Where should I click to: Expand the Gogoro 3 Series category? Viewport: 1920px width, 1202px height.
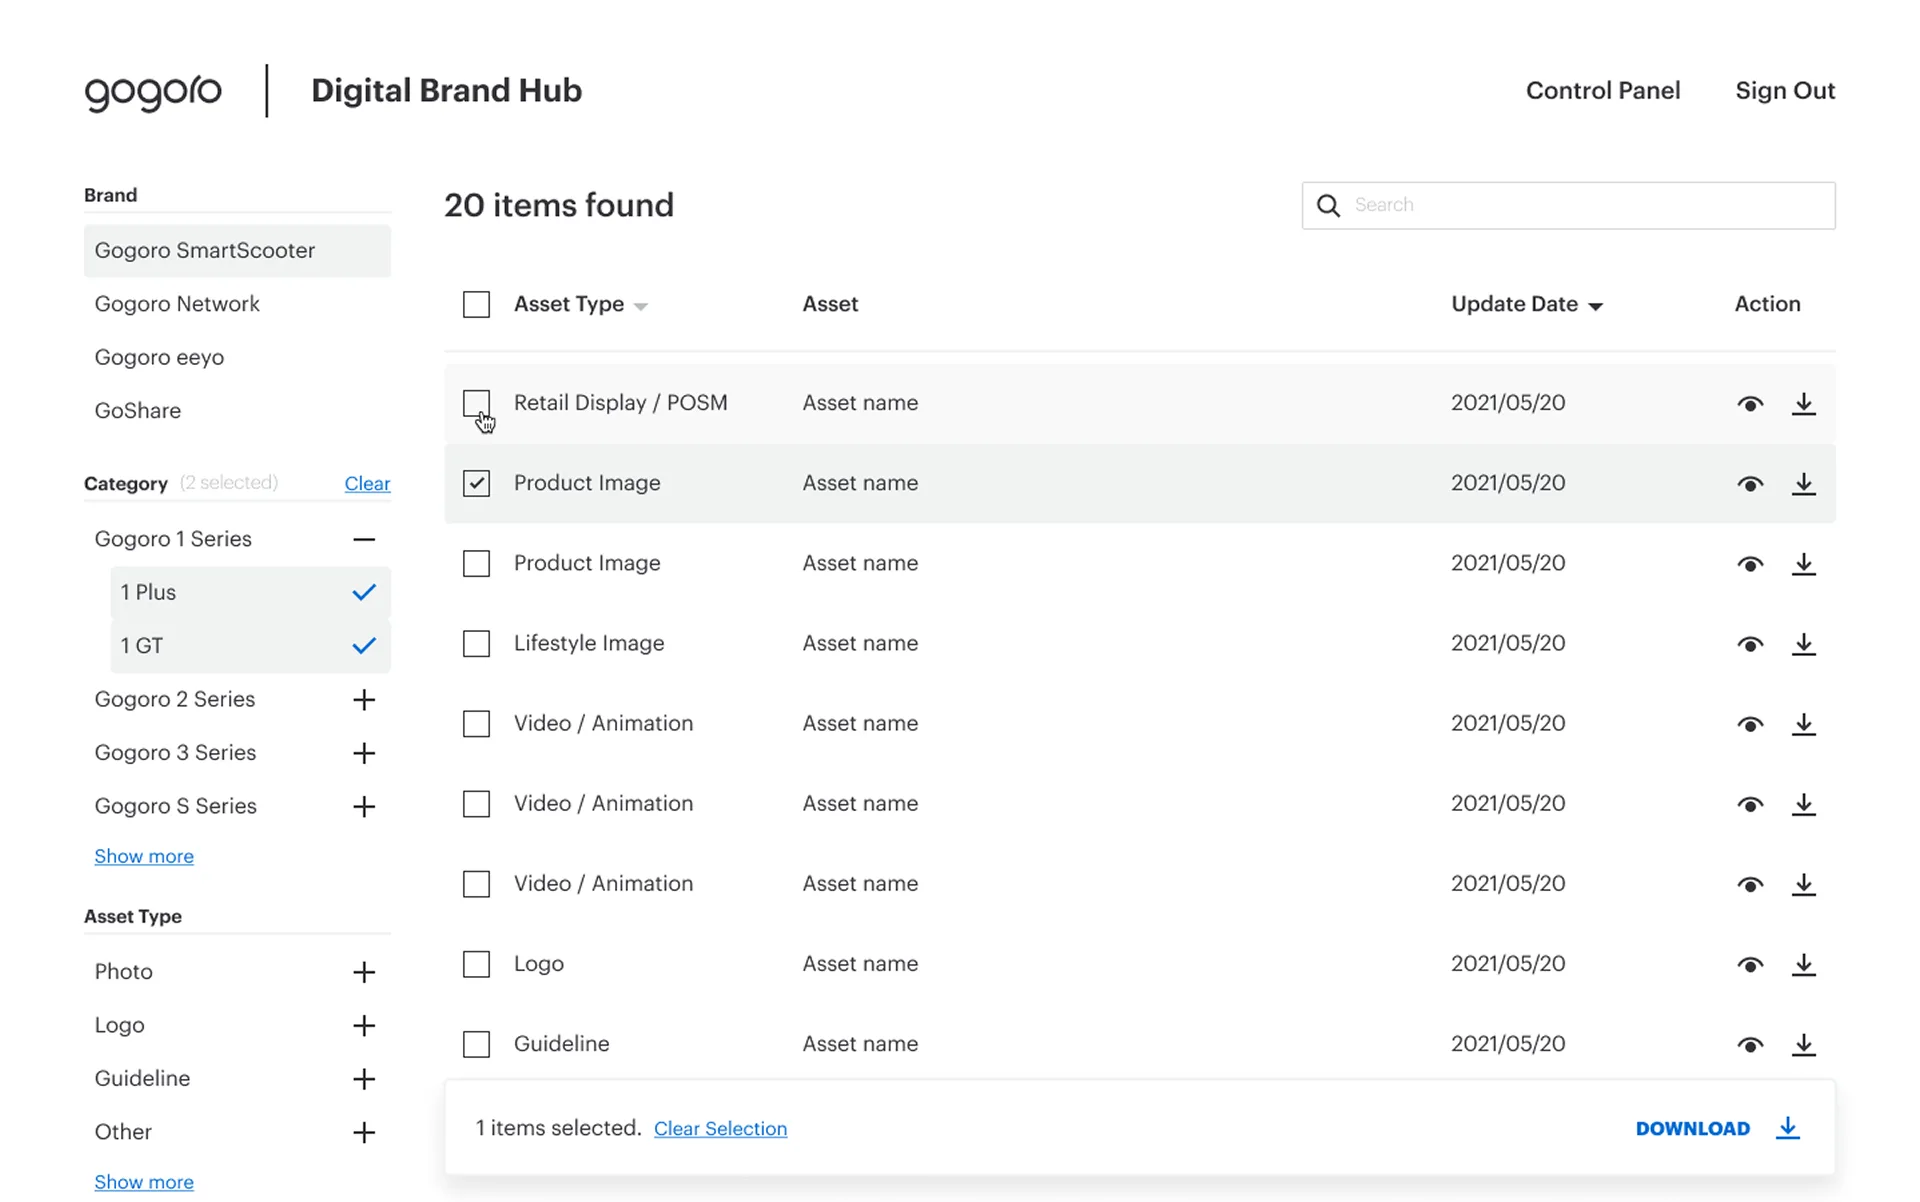click(x=364, y=753)
